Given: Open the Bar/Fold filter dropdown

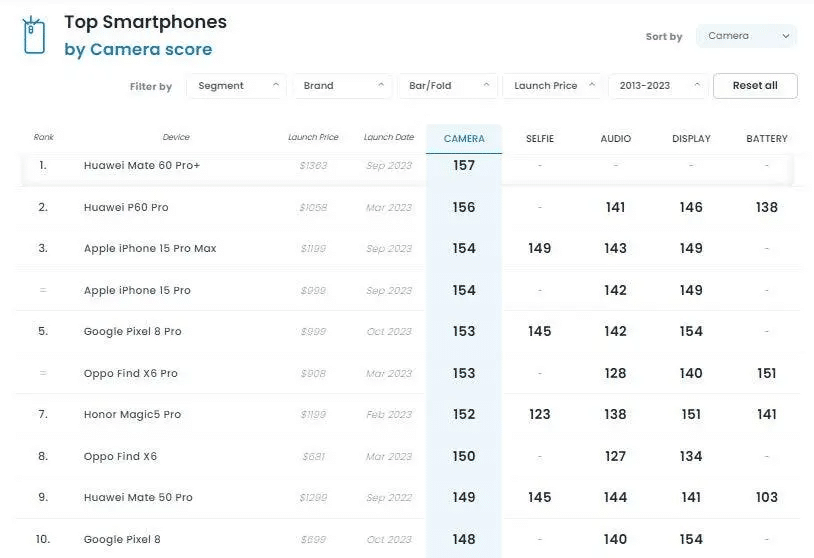Looking at the screenshot, I should pos(447,86).
